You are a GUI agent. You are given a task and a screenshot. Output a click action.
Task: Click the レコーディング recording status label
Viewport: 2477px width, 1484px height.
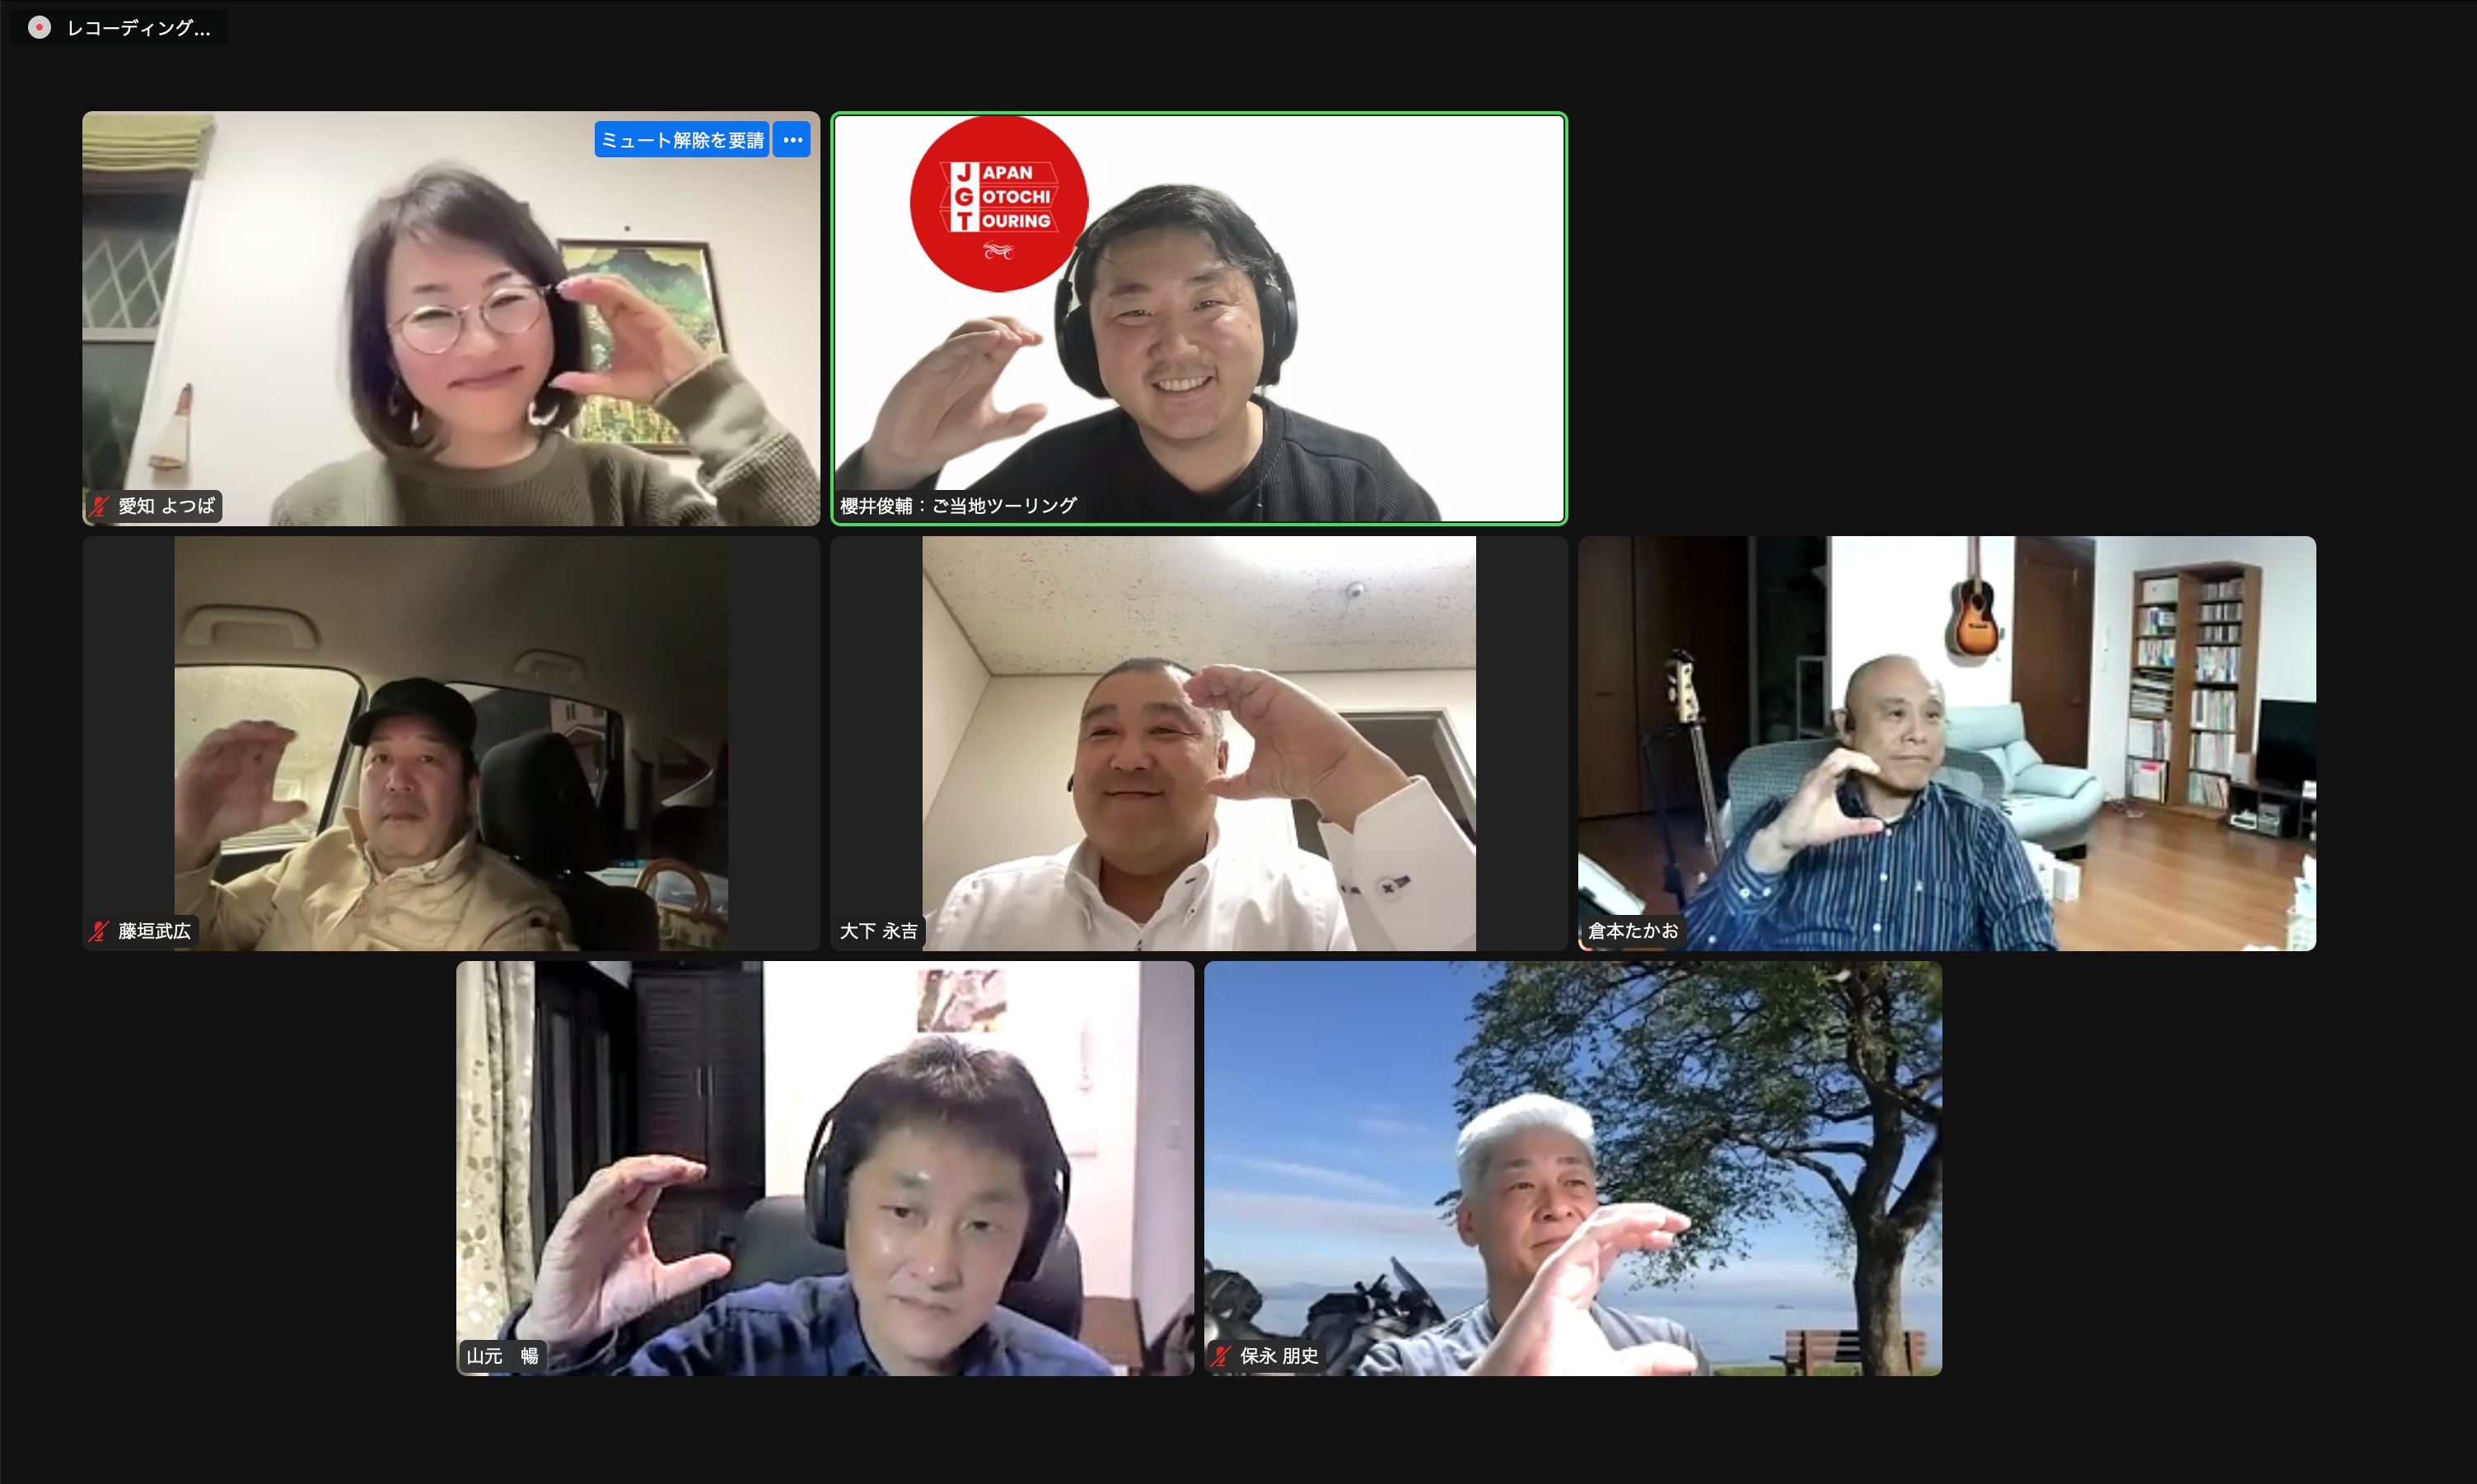pos(138,28)
